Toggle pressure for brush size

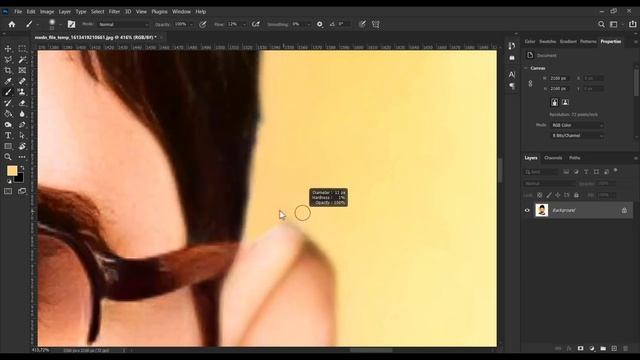362,24
